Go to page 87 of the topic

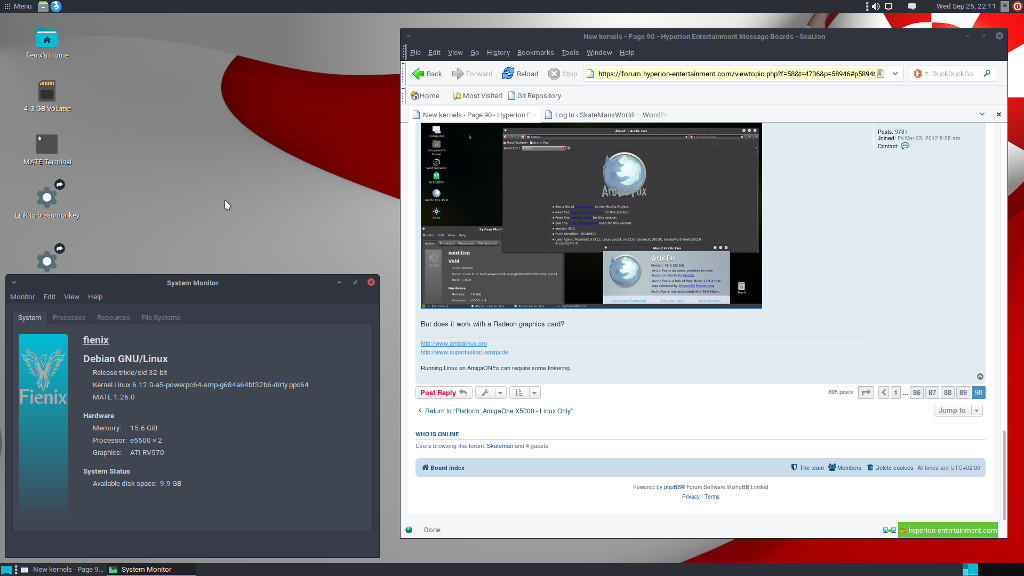(932, 392)
